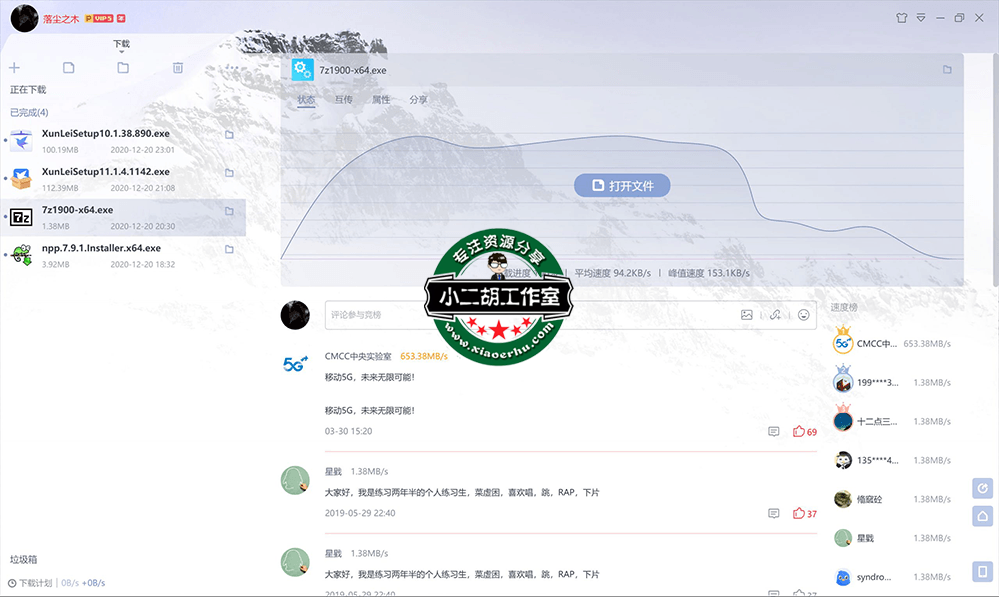
Task: Click the image icon in the comment box
Action: (x=746, y=315)
